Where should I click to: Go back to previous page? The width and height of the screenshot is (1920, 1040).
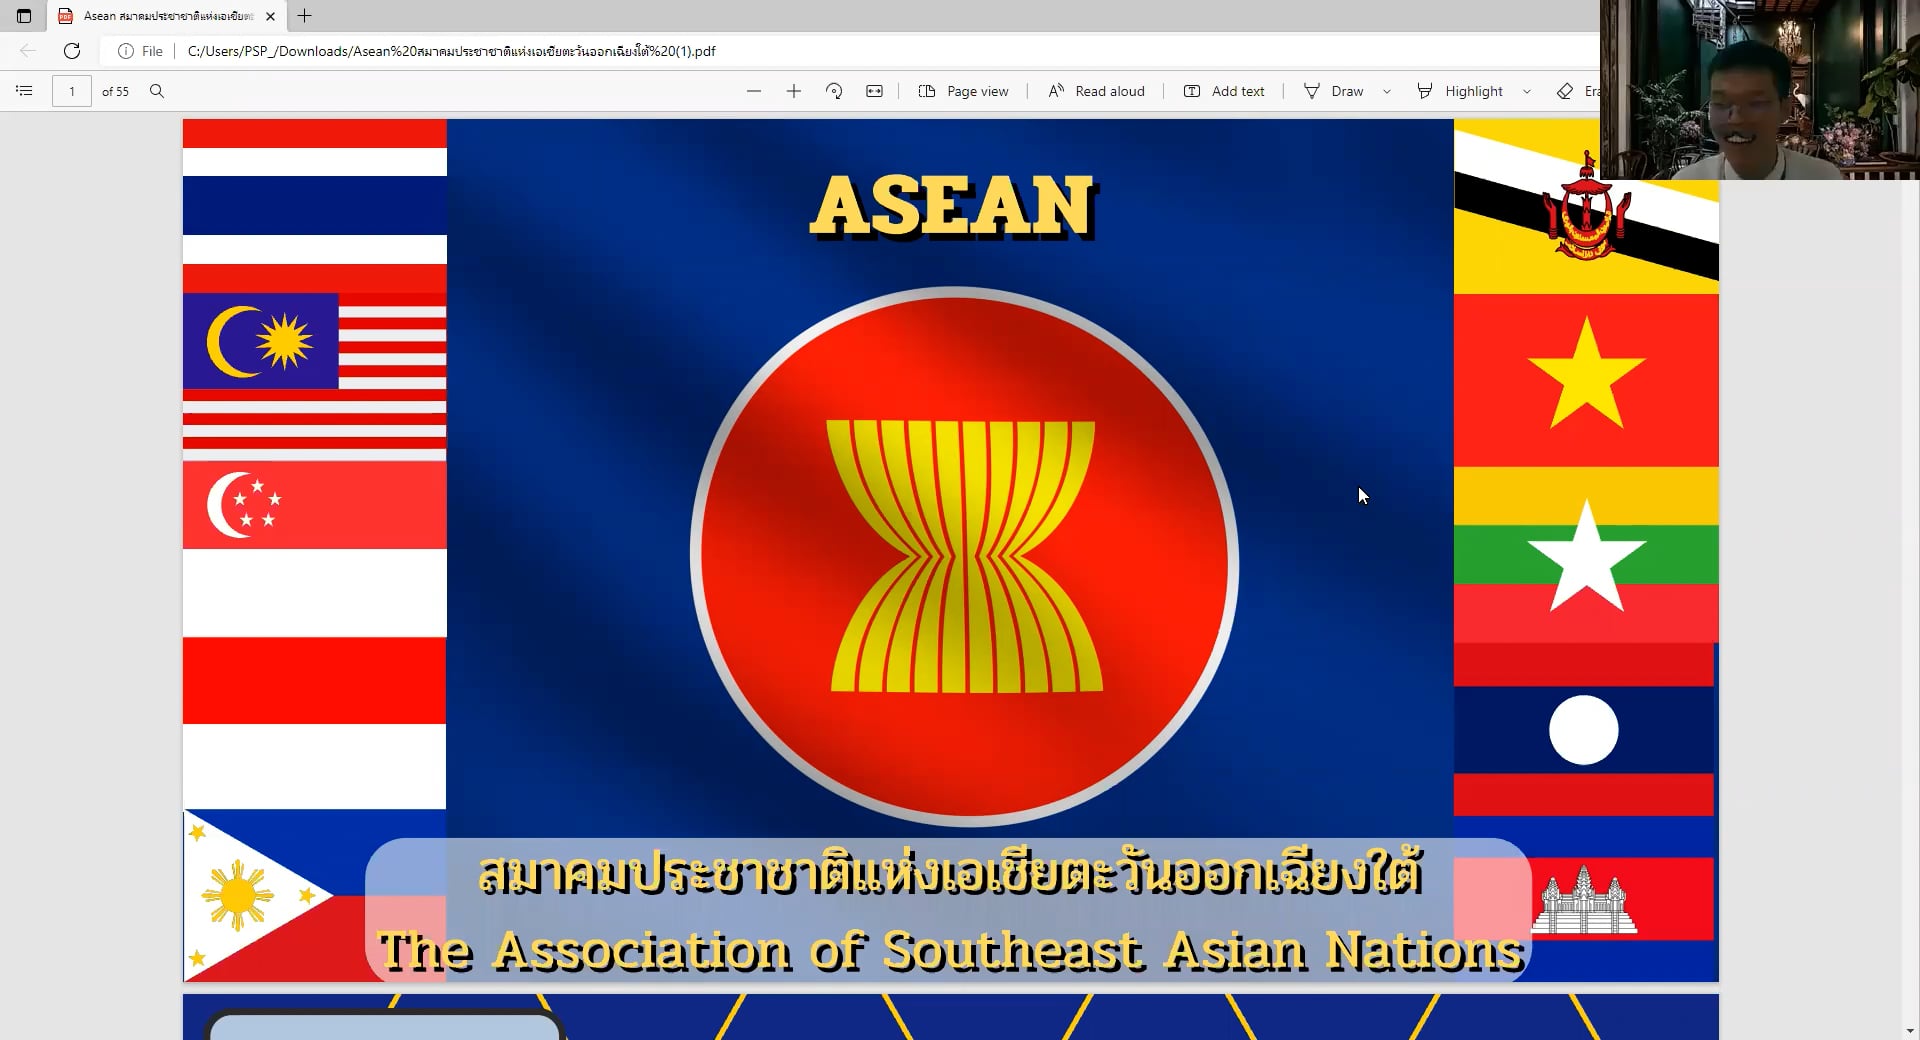[28, 51]
